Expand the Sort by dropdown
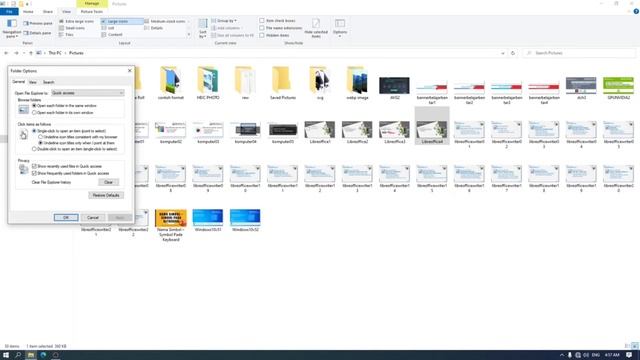The height and width of the screenshot is (360, 640). coord(202,29)
